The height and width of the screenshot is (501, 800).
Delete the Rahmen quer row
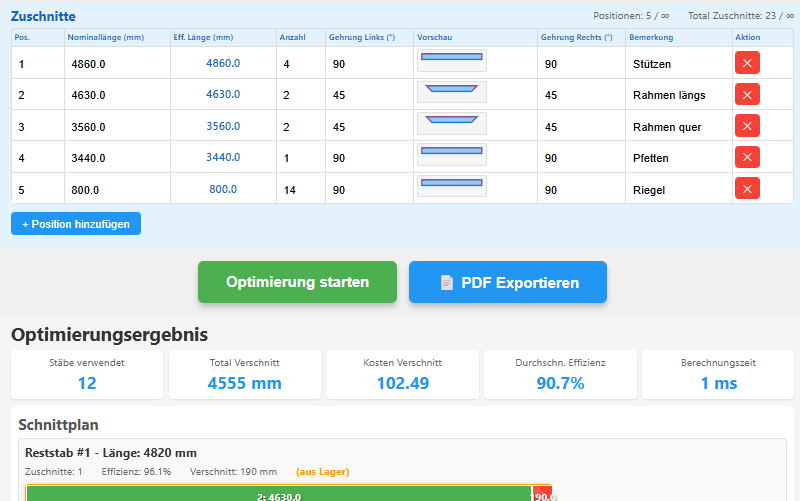747,126
